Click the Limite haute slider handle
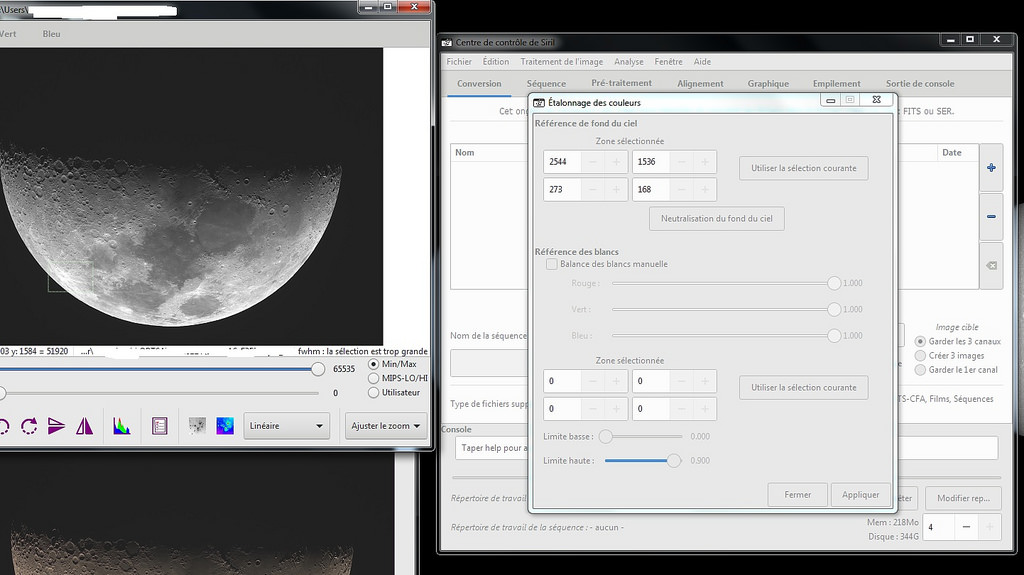The image size is (1024, 575). point(674,461)
